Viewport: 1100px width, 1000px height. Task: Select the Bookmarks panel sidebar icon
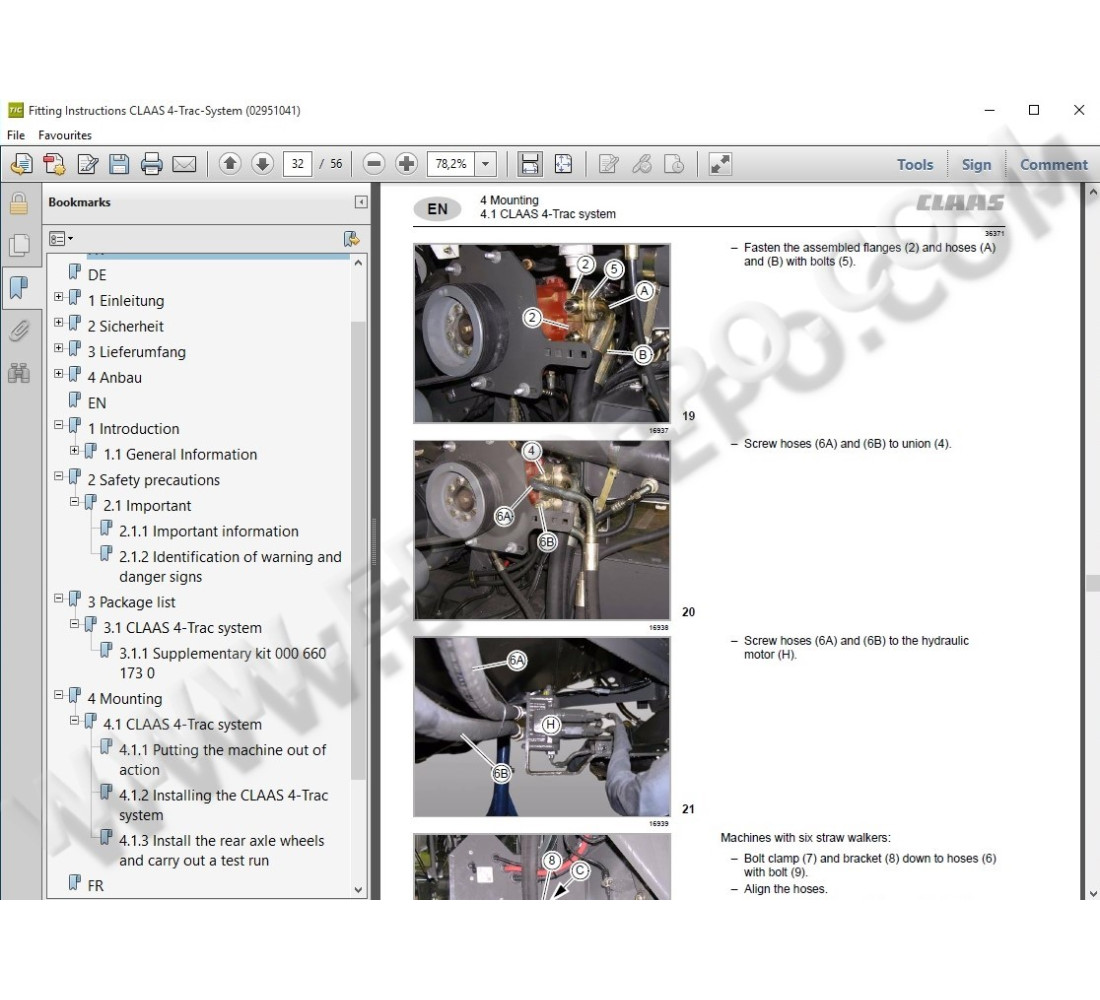click(19, 287)
